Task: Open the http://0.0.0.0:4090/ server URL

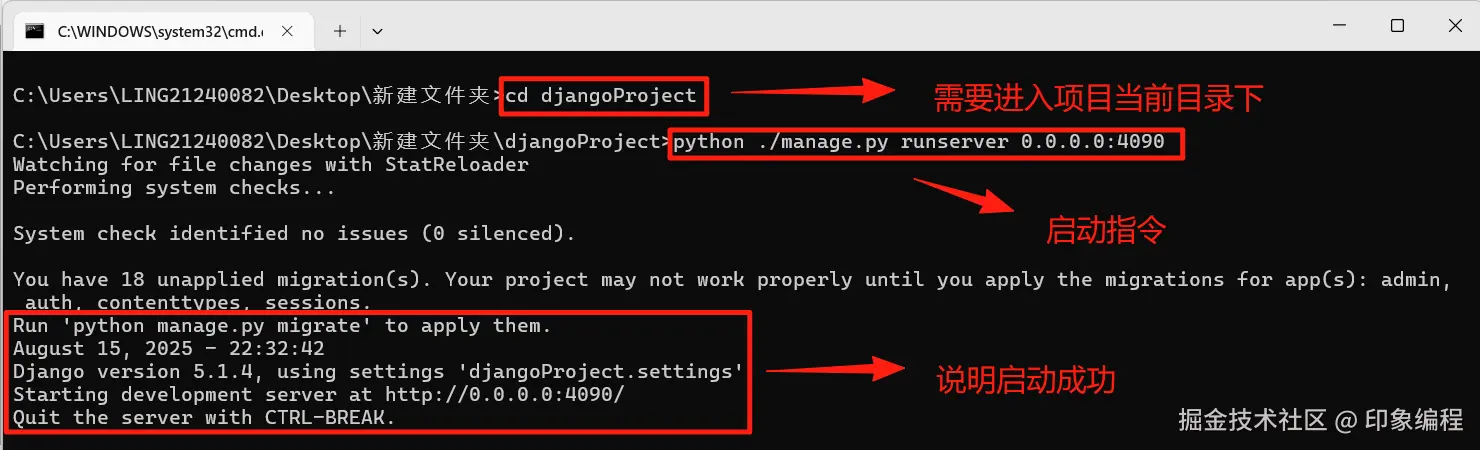Action: pos(507,395)
